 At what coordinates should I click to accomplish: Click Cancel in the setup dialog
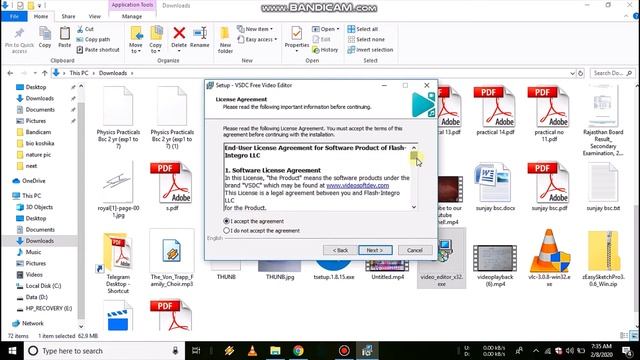pos(414,250)
